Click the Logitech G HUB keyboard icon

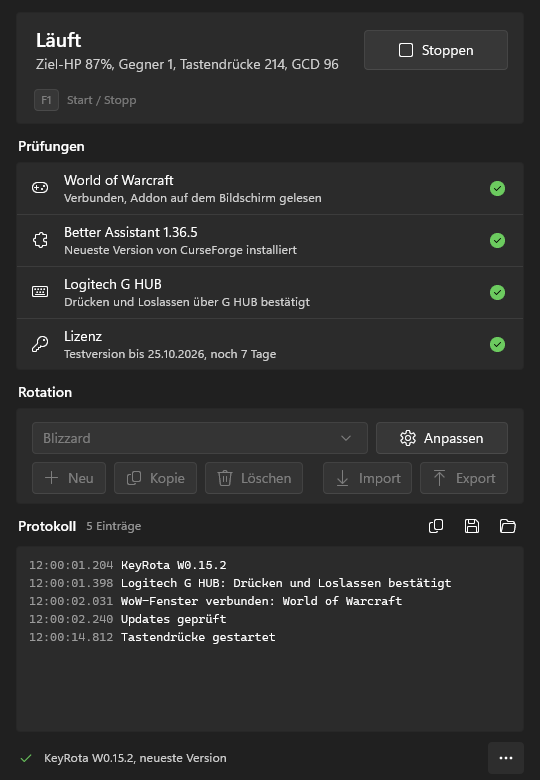point(40,292)
